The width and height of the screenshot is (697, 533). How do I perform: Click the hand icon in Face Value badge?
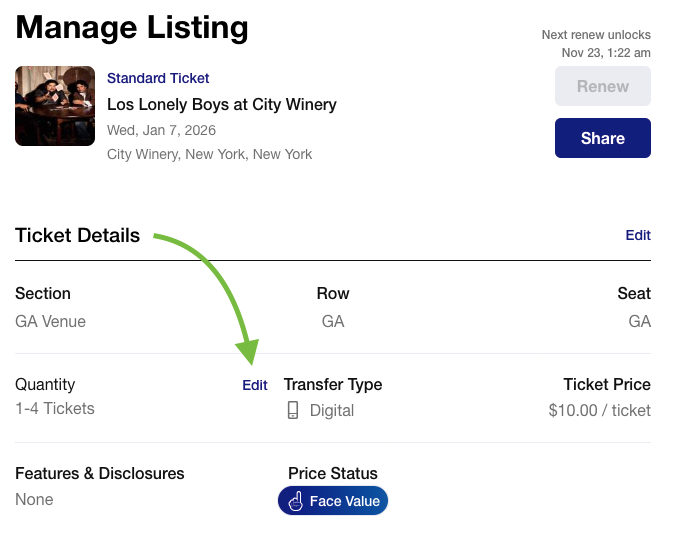(x=295, y=501)
